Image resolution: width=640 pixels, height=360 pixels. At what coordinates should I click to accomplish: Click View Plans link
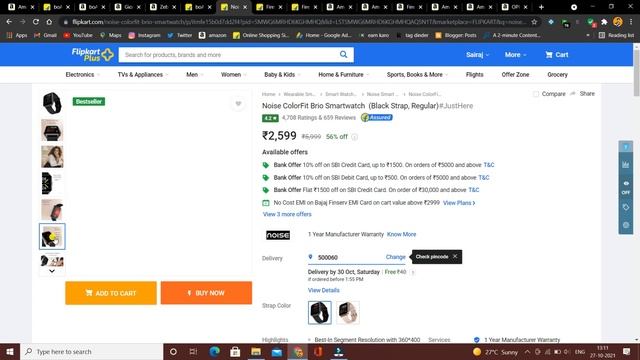click(459, 203)
